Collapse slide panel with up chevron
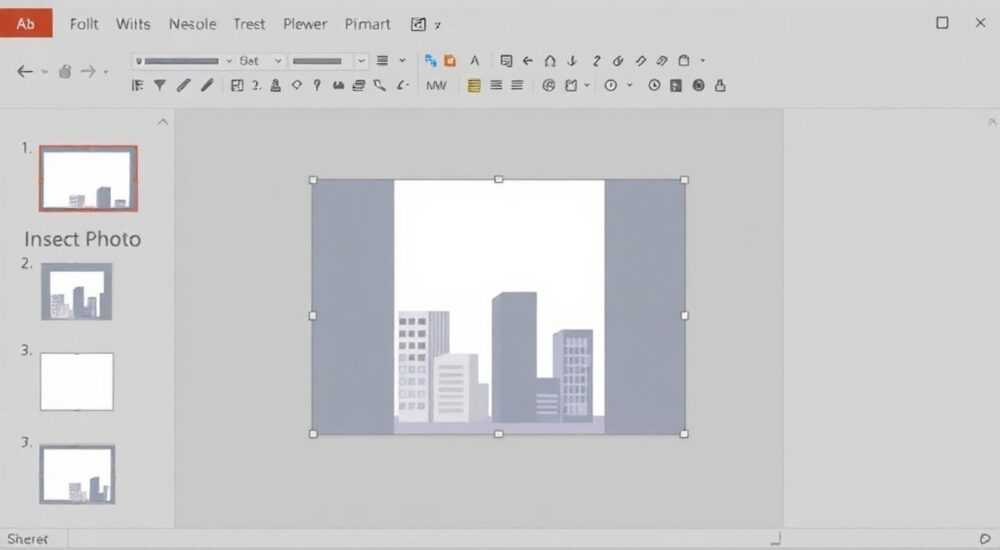This screenshot has height=550, width=1000. pos(163,121)
